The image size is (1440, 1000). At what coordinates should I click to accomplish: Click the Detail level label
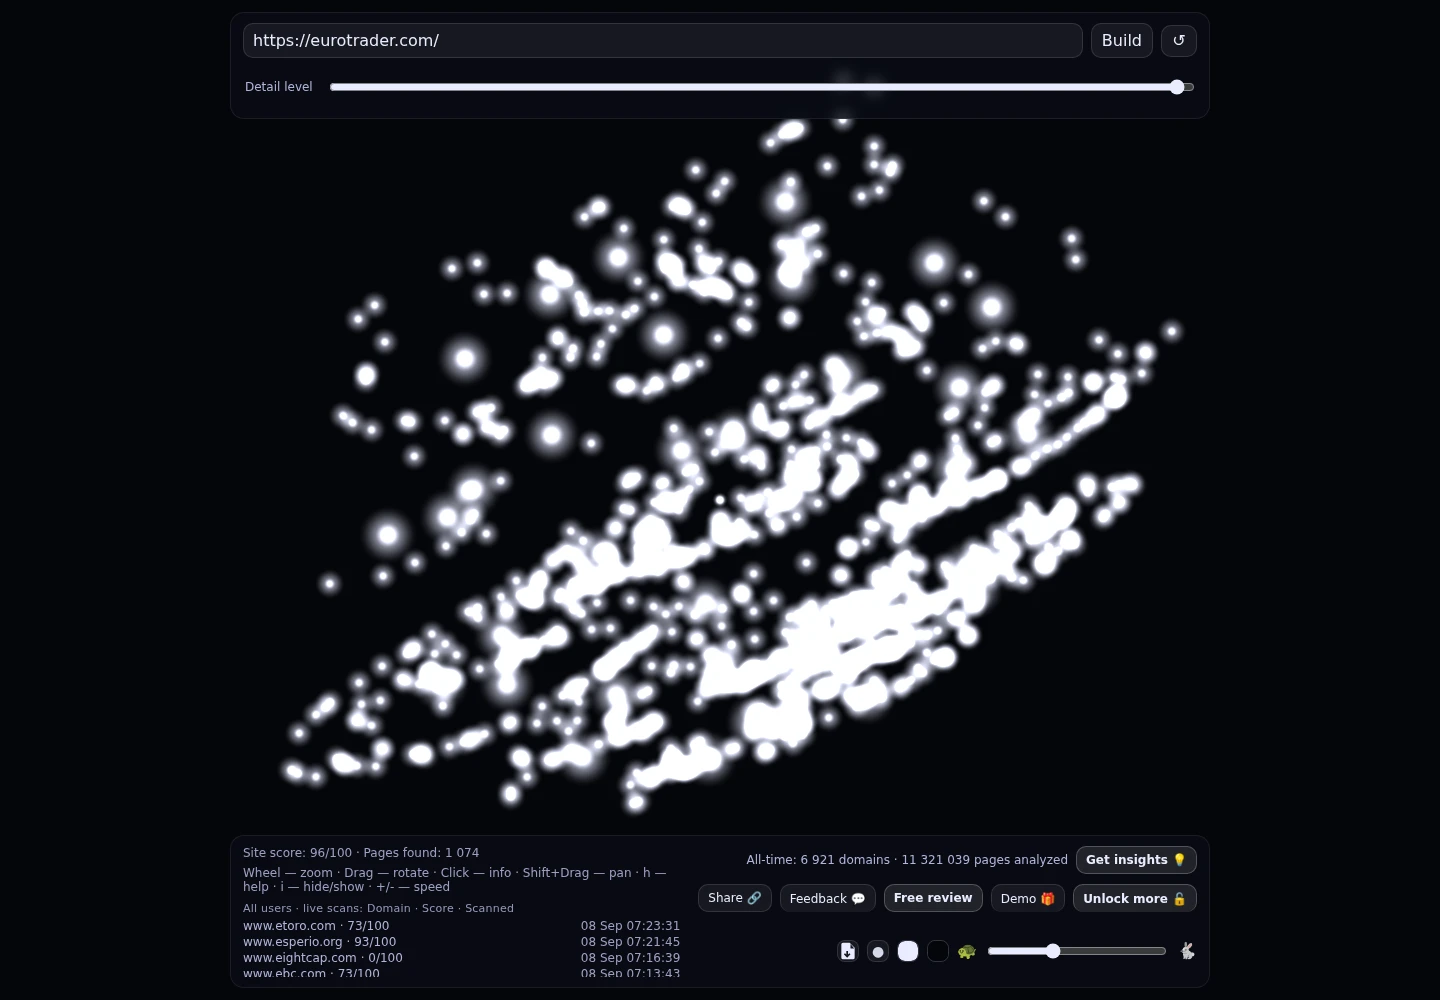point(279,87)
